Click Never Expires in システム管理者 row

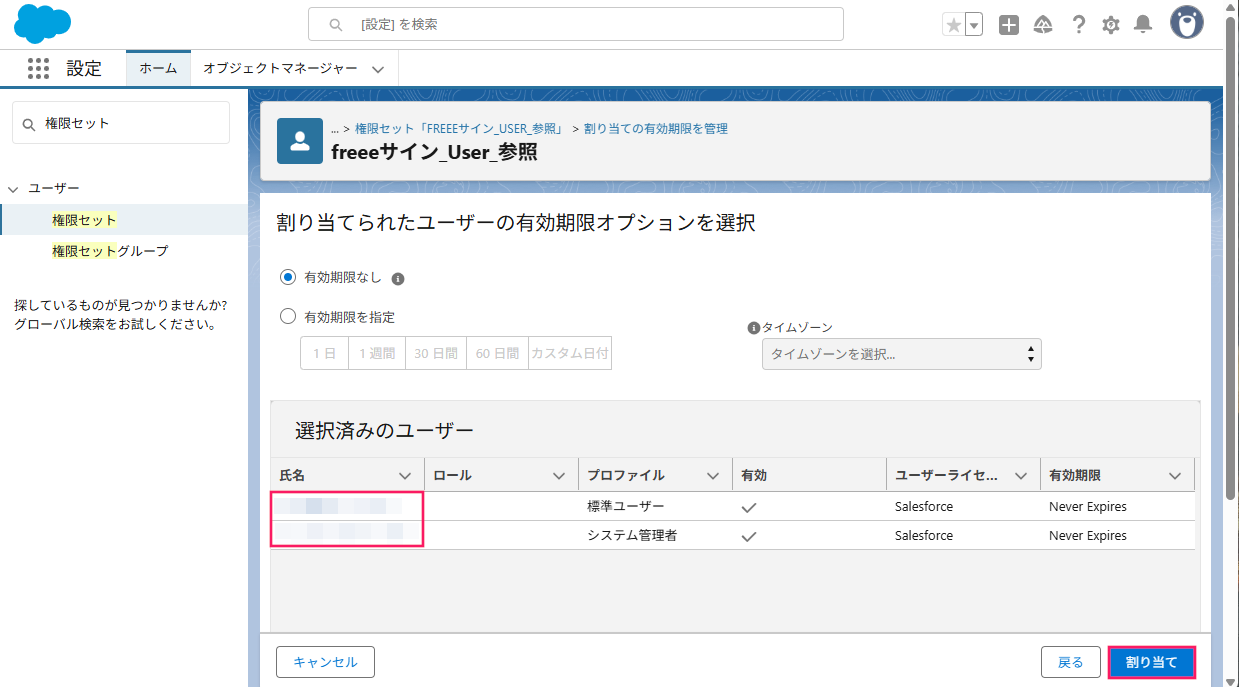pyautogui.click(x=1088, y=536)
